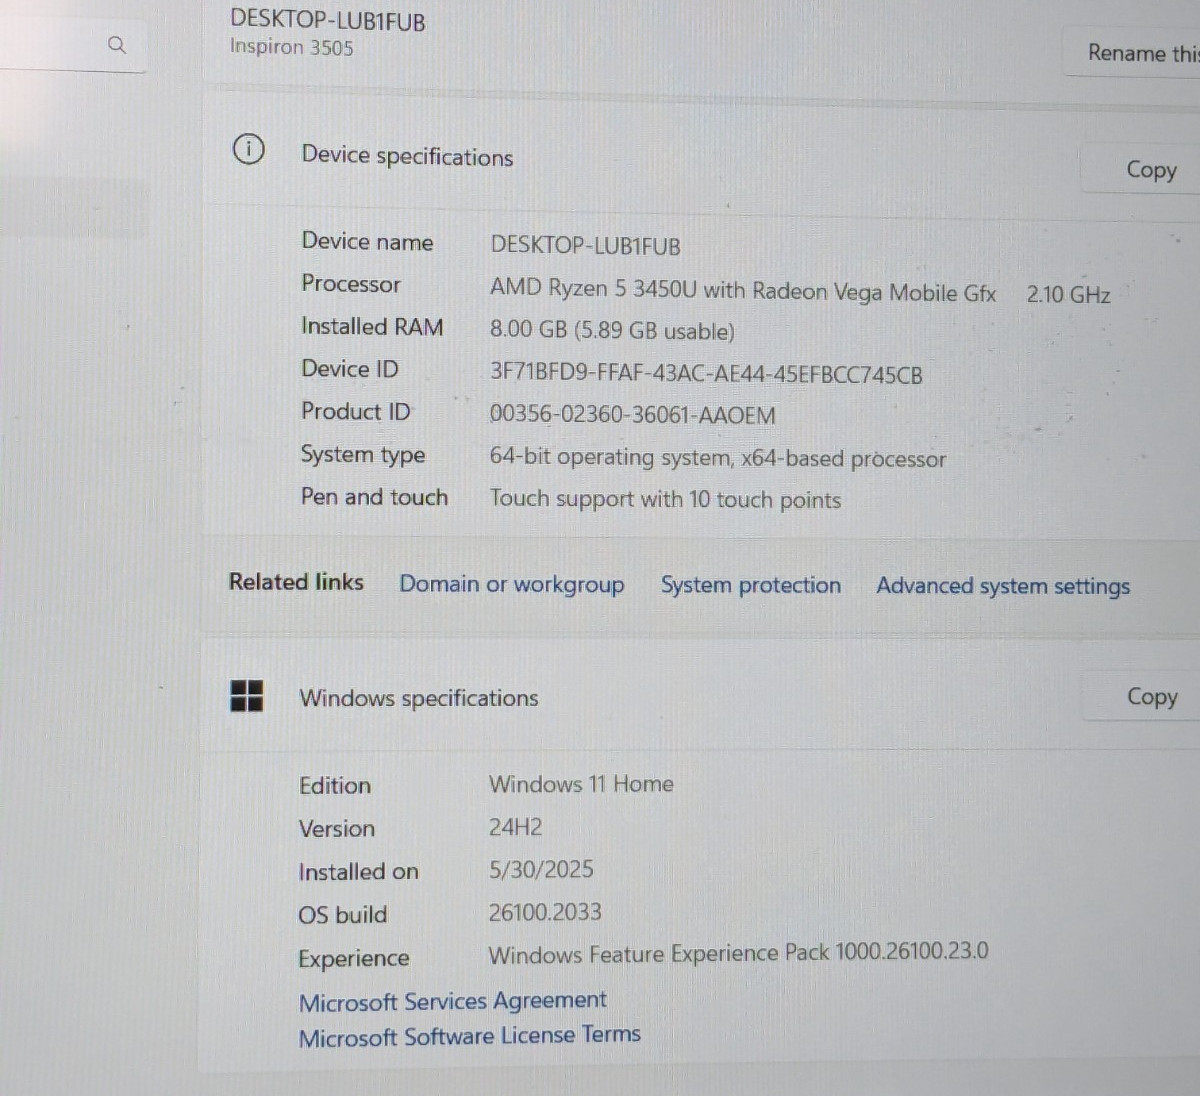The height and width of the screenshot is (1096, 1200).
Task: Click the search magnifier icon
Action: click(x=117, y=45)
